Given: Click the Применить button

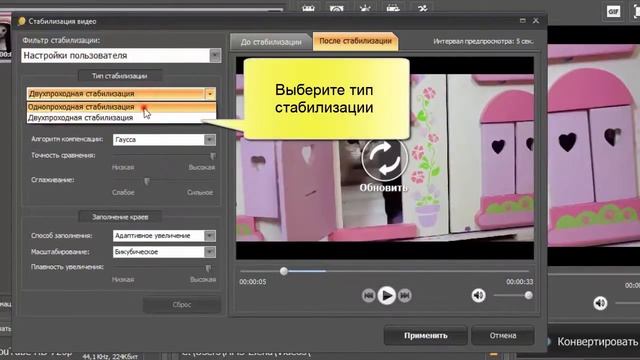Looking at the screenshot, I should point(426,336).
